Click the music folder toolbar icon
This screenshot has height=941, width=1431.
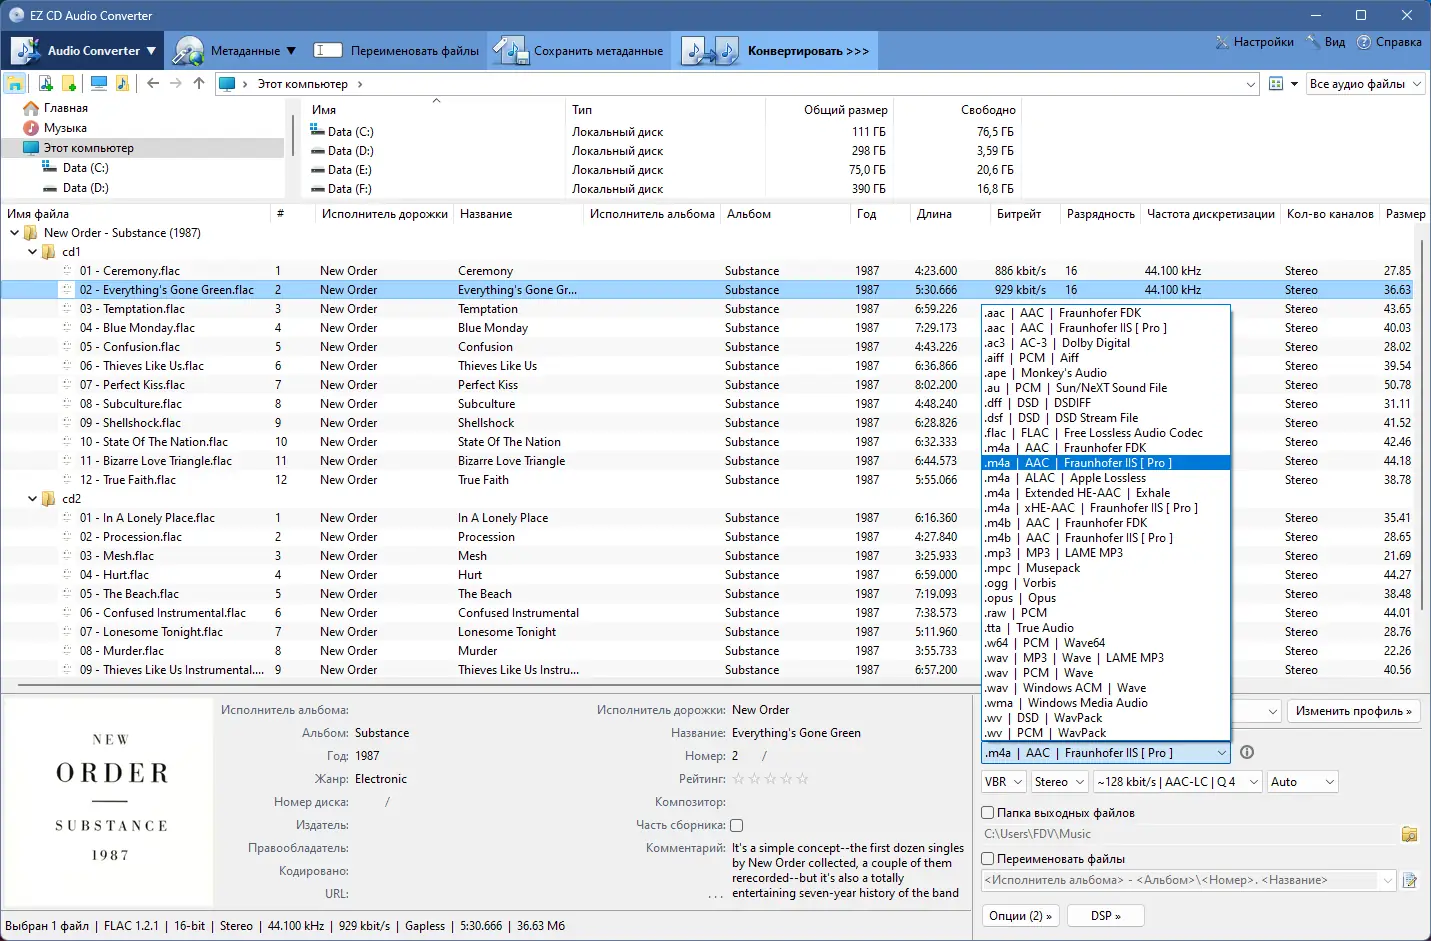point(123,84)
